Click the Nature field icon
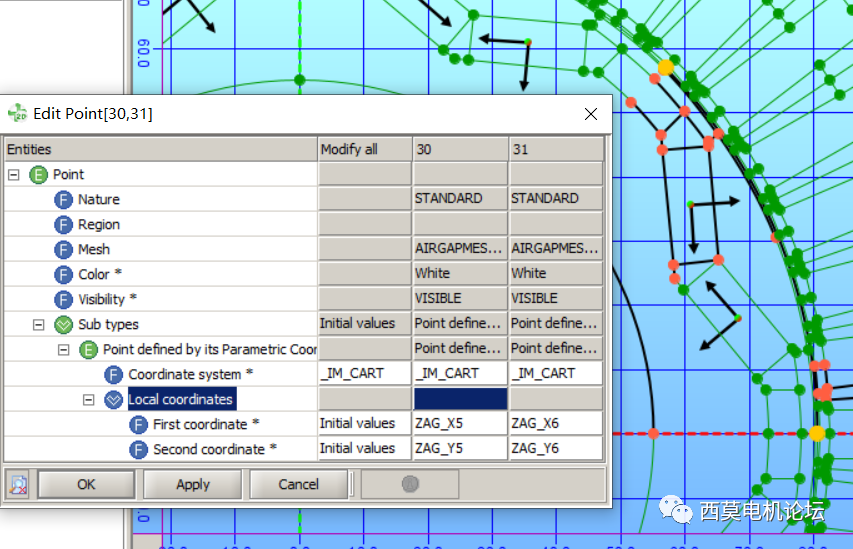853x549 pixels. (64, 199)
